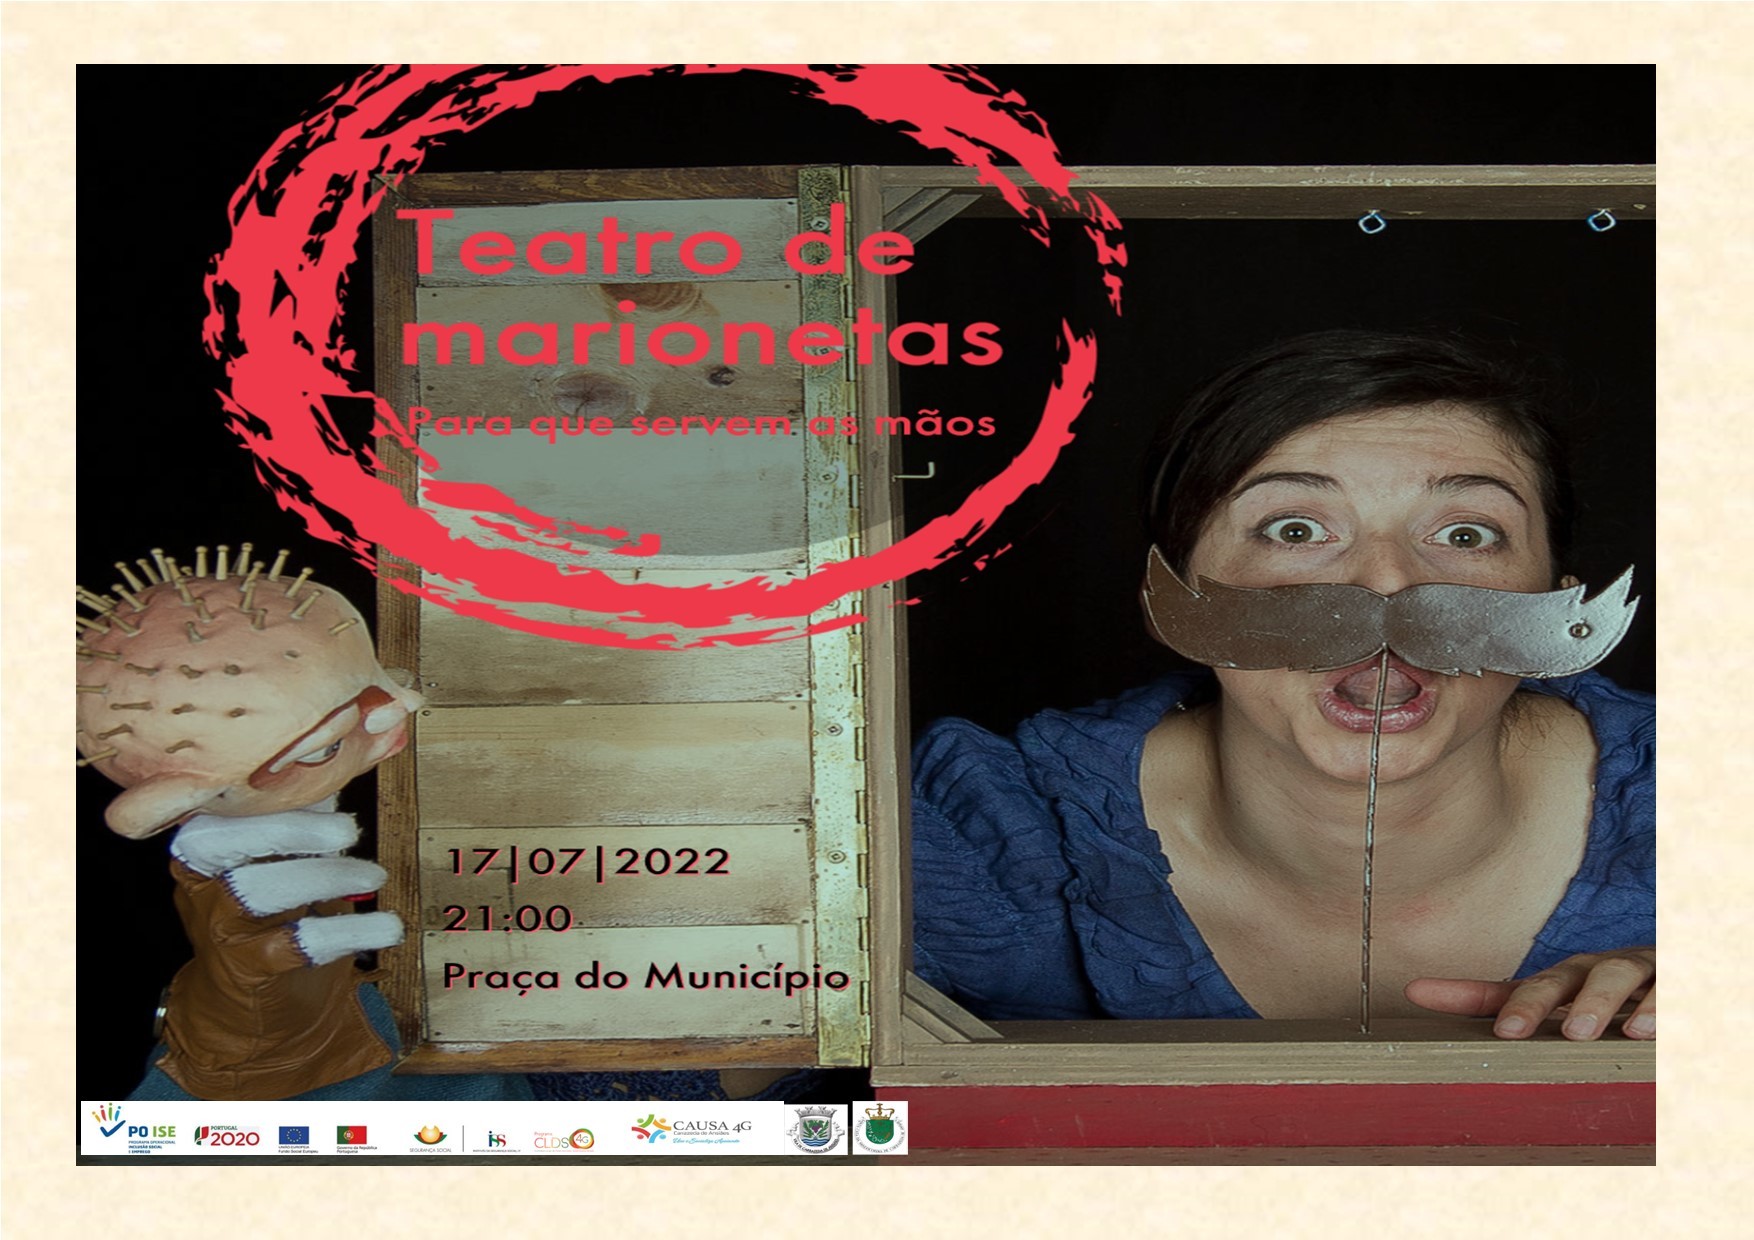The height and width of the screenshot is (1240, 1754).
Task: Click the 21:00 time text
Action: (508, 918)
